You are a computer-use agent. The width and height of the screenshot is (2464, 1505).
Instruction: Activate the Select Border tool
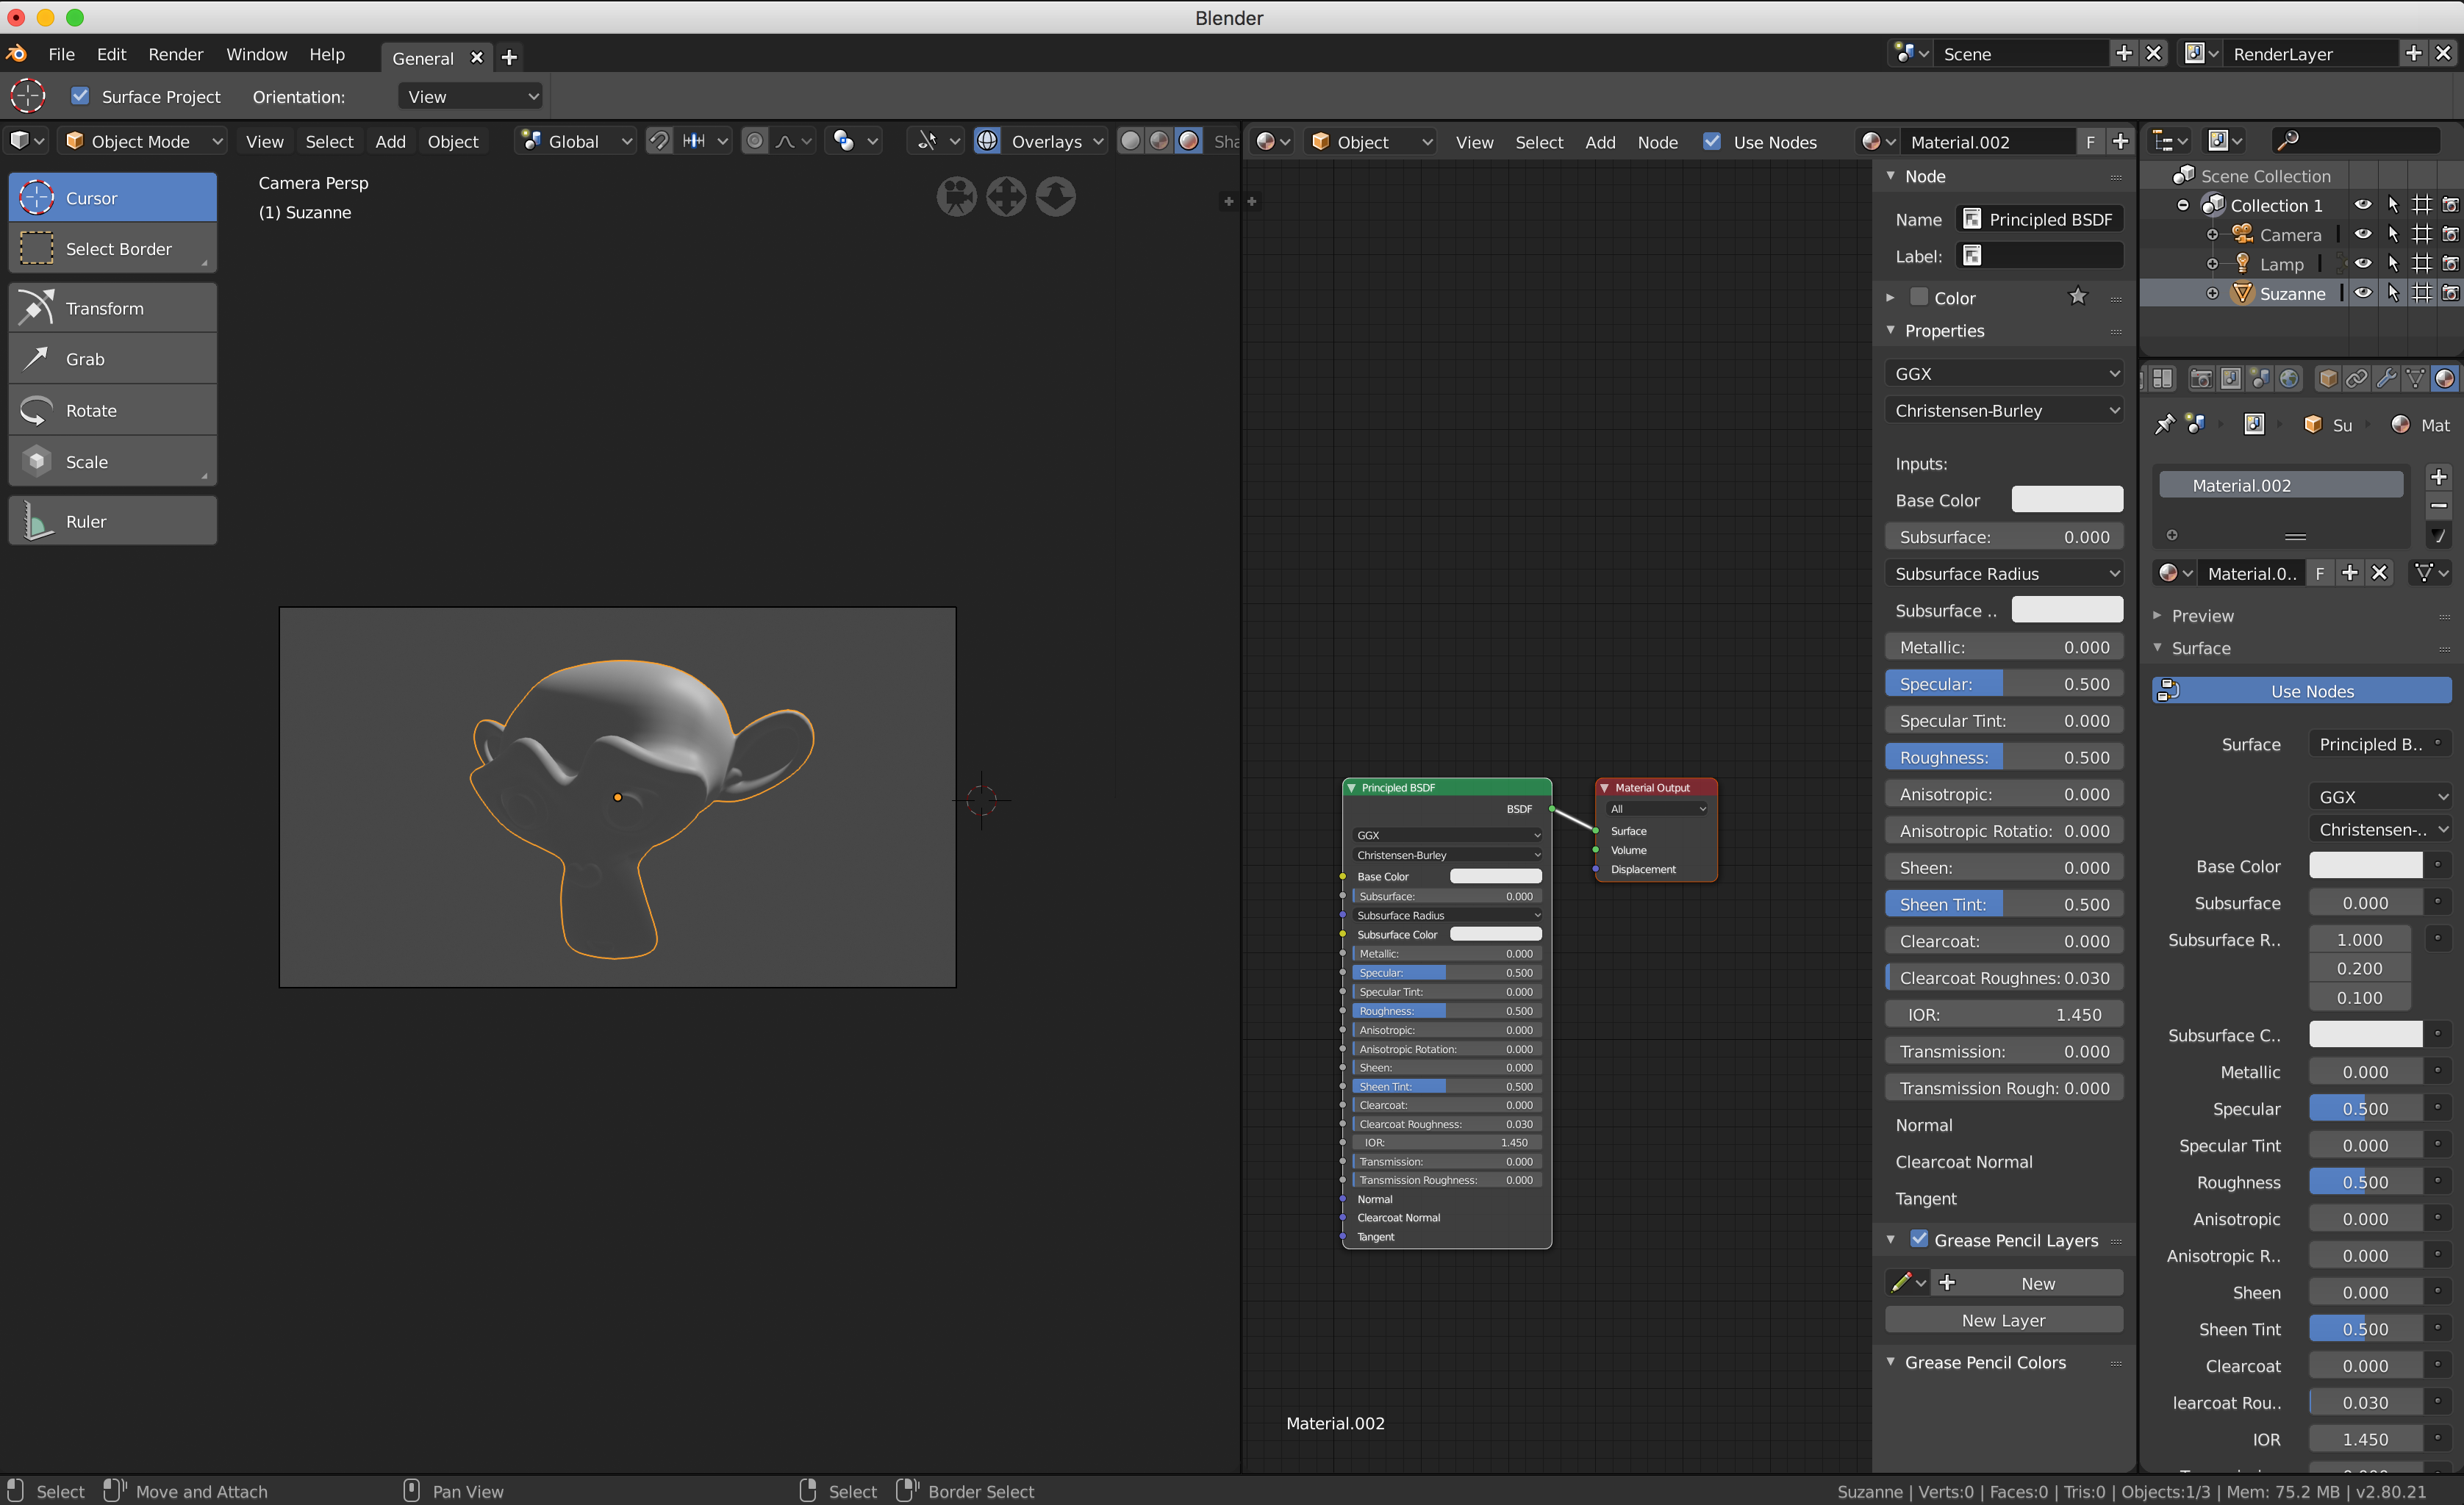(x=113, y=248)
